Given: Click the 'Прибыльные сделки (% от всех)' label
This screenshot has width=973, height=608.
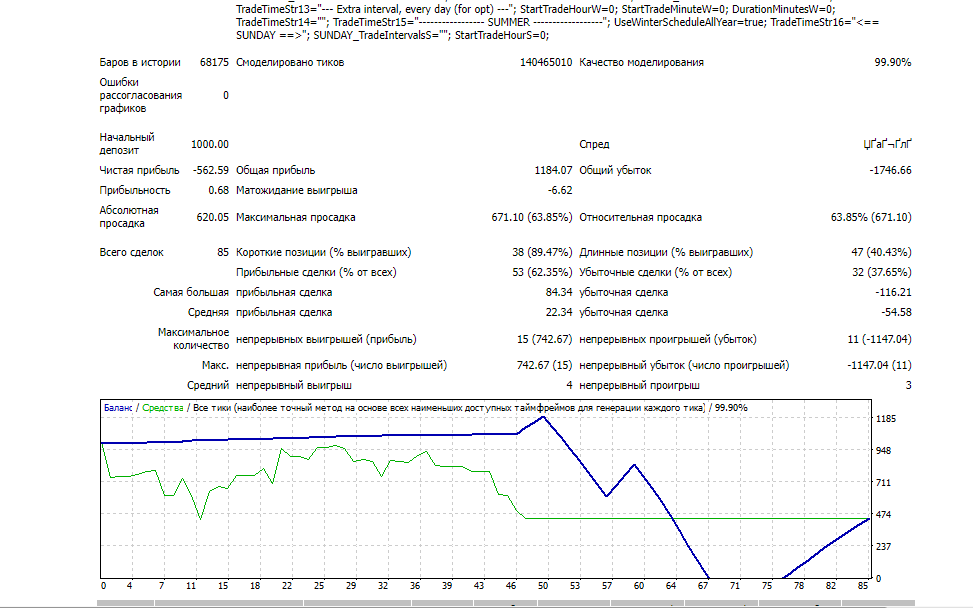Looking at the screenshot, I should [x=316, y=272].
